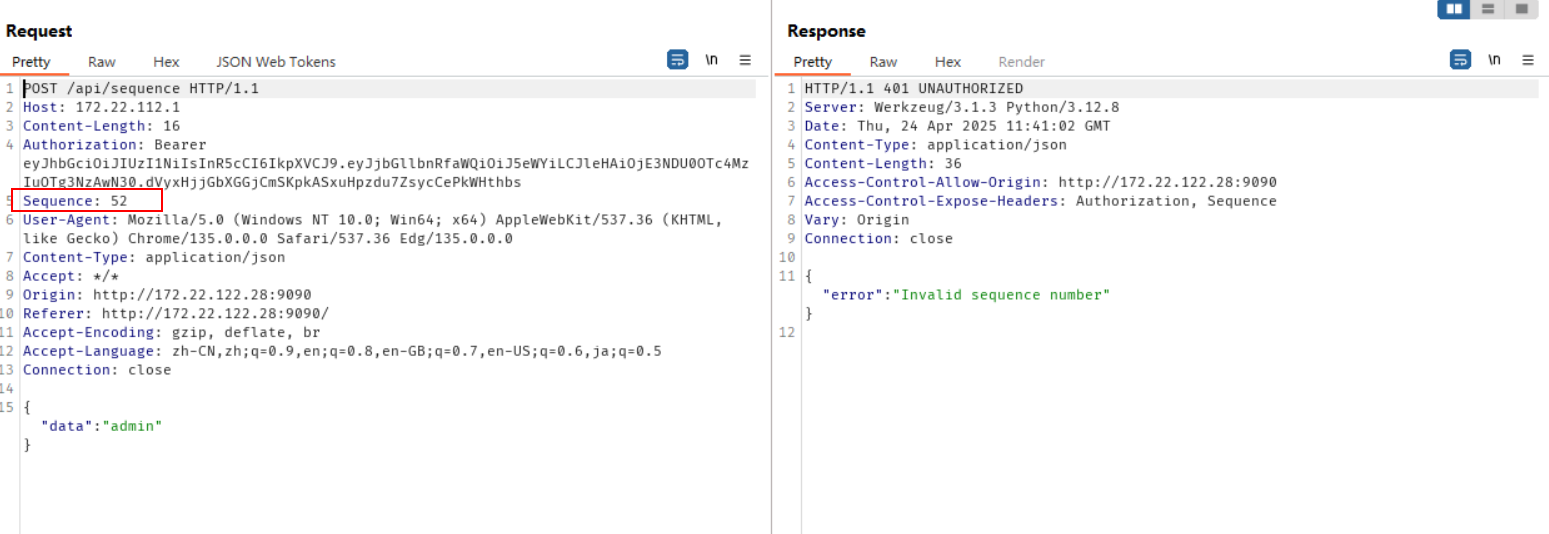Click response Connection: close header
Image resolution: width=1549 pixels, height=534 pixels.
tap(878, 239)
